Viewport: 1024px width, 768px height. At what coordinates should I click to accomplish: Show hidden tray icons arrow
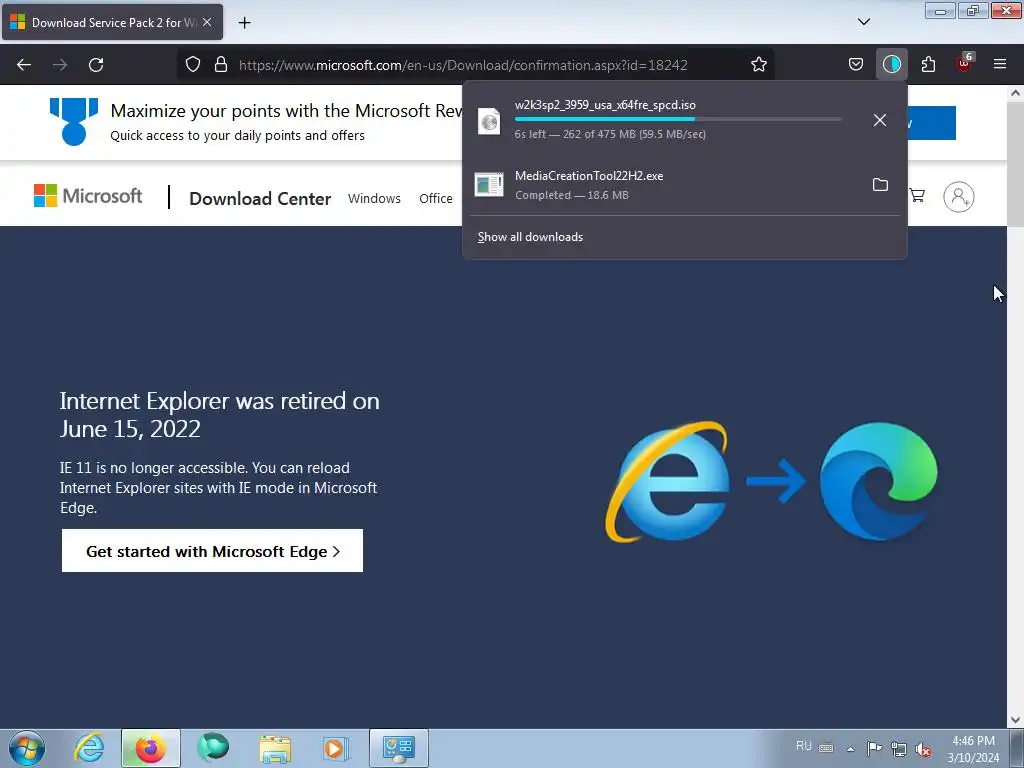point(850,749)
